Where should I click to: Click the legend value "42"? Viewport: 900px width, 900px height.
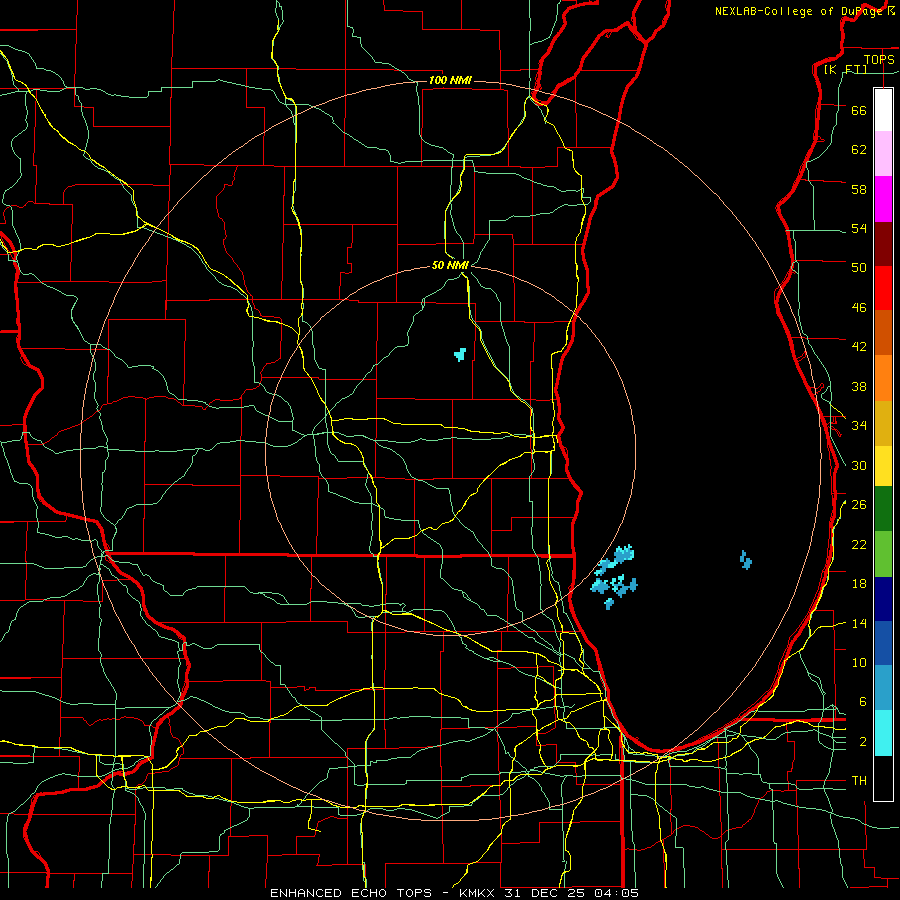point(859,347)
